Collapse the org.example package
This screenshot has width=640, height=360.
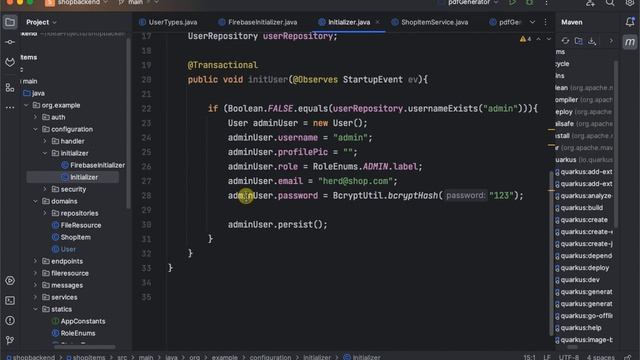pyautogui.click(x=27, y=105)
